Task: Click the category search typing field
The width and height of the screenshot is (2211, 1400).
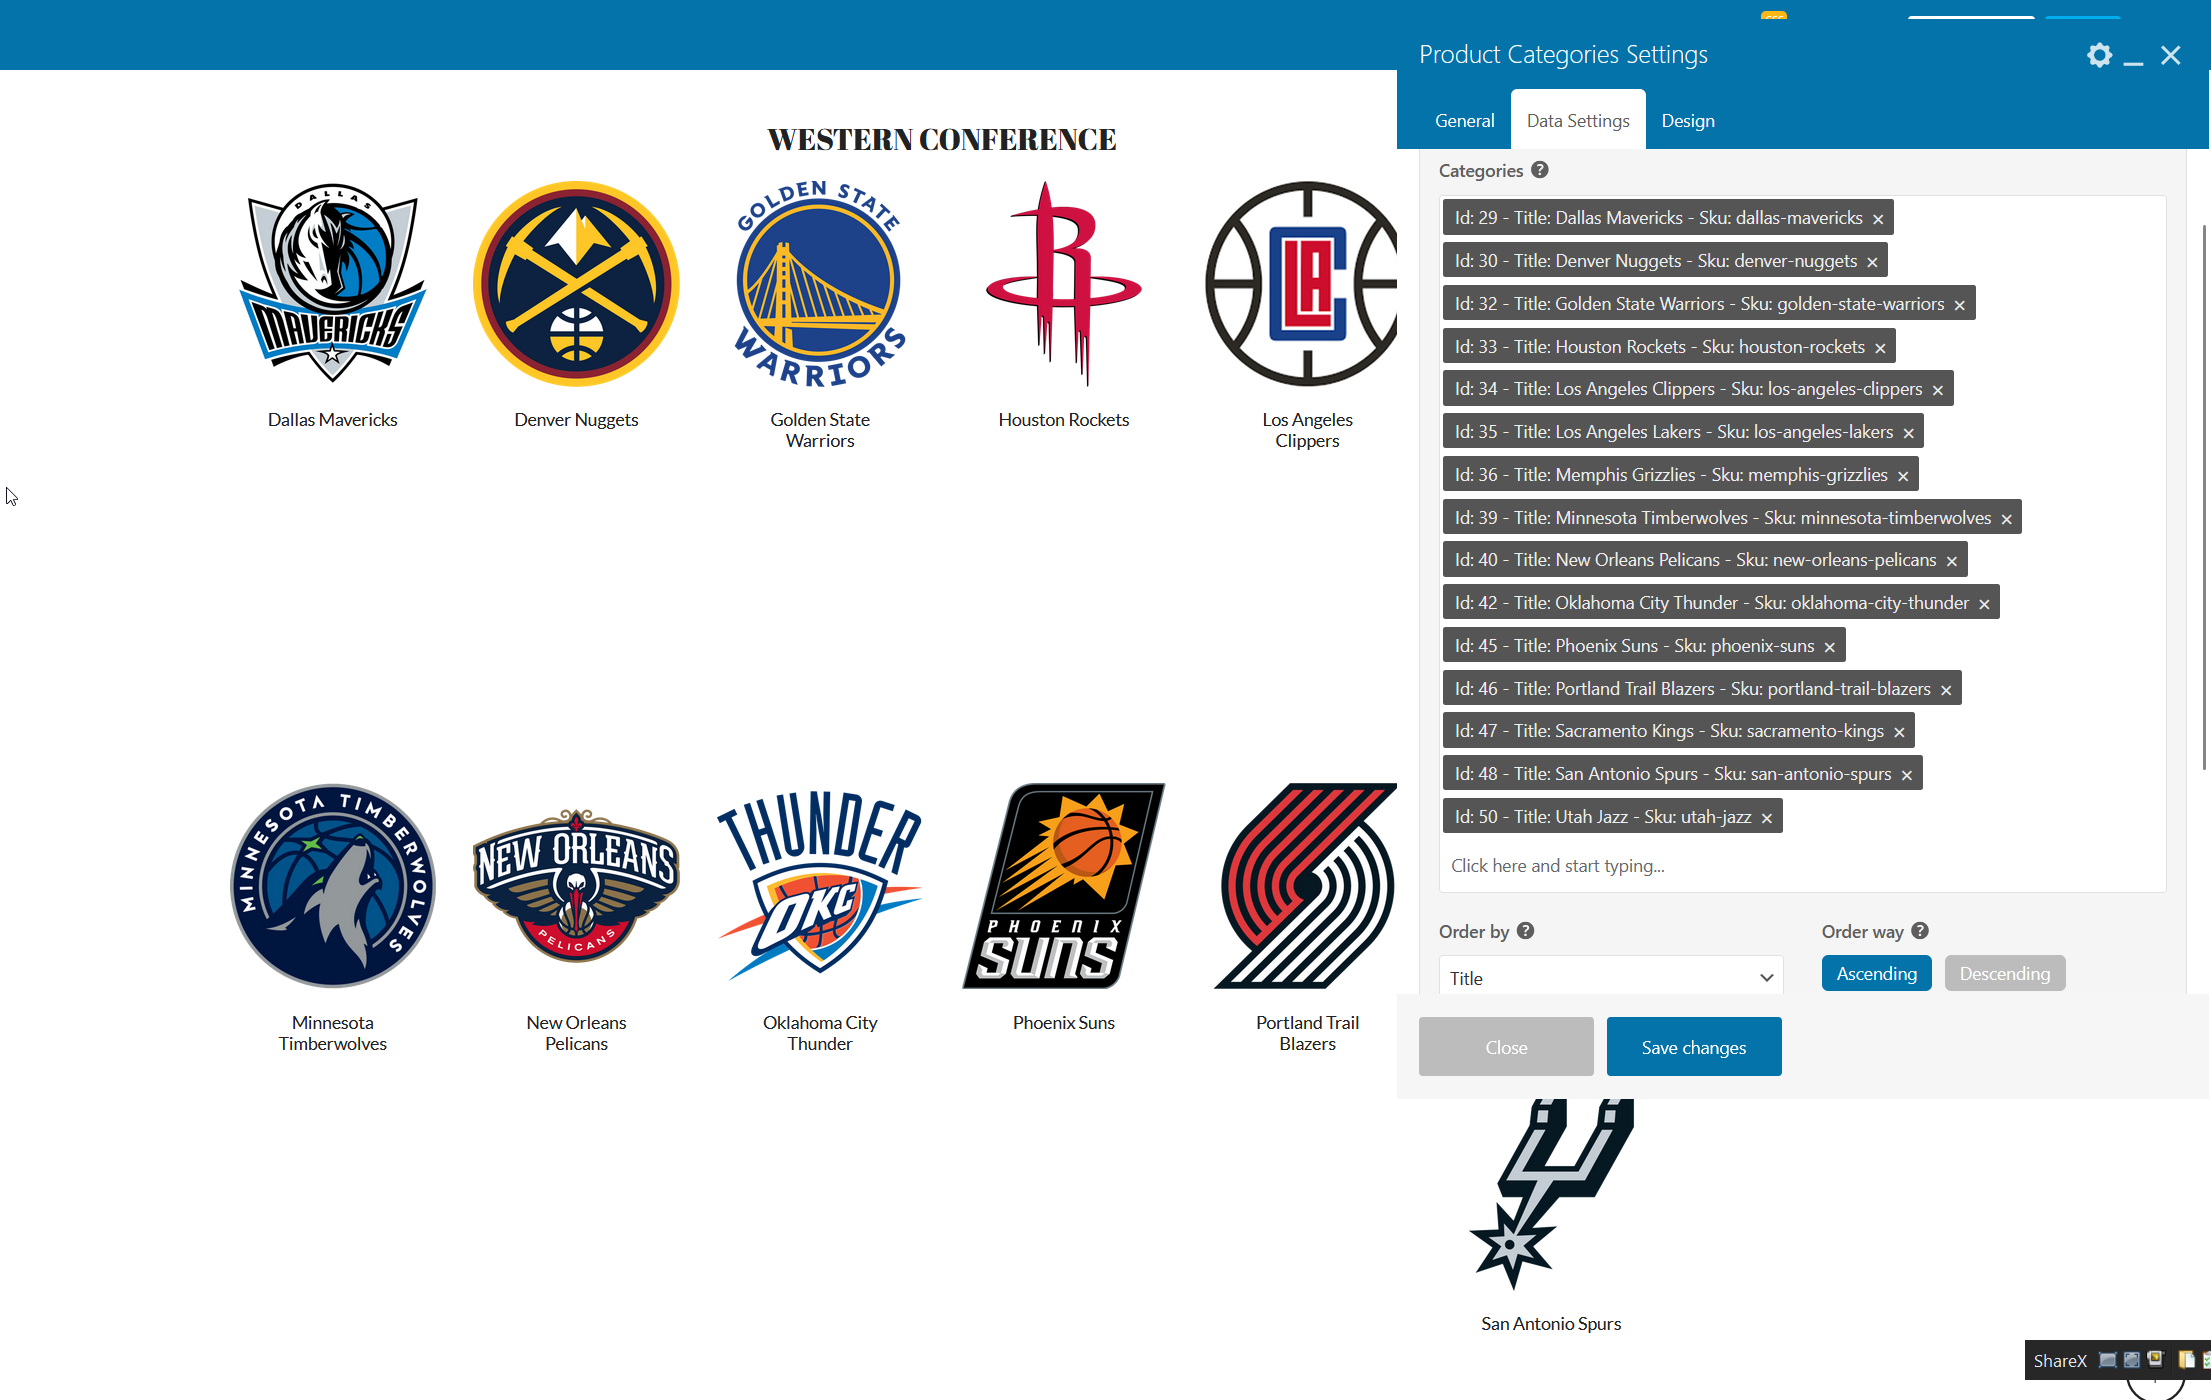Action: click(x=1700, y=866)
